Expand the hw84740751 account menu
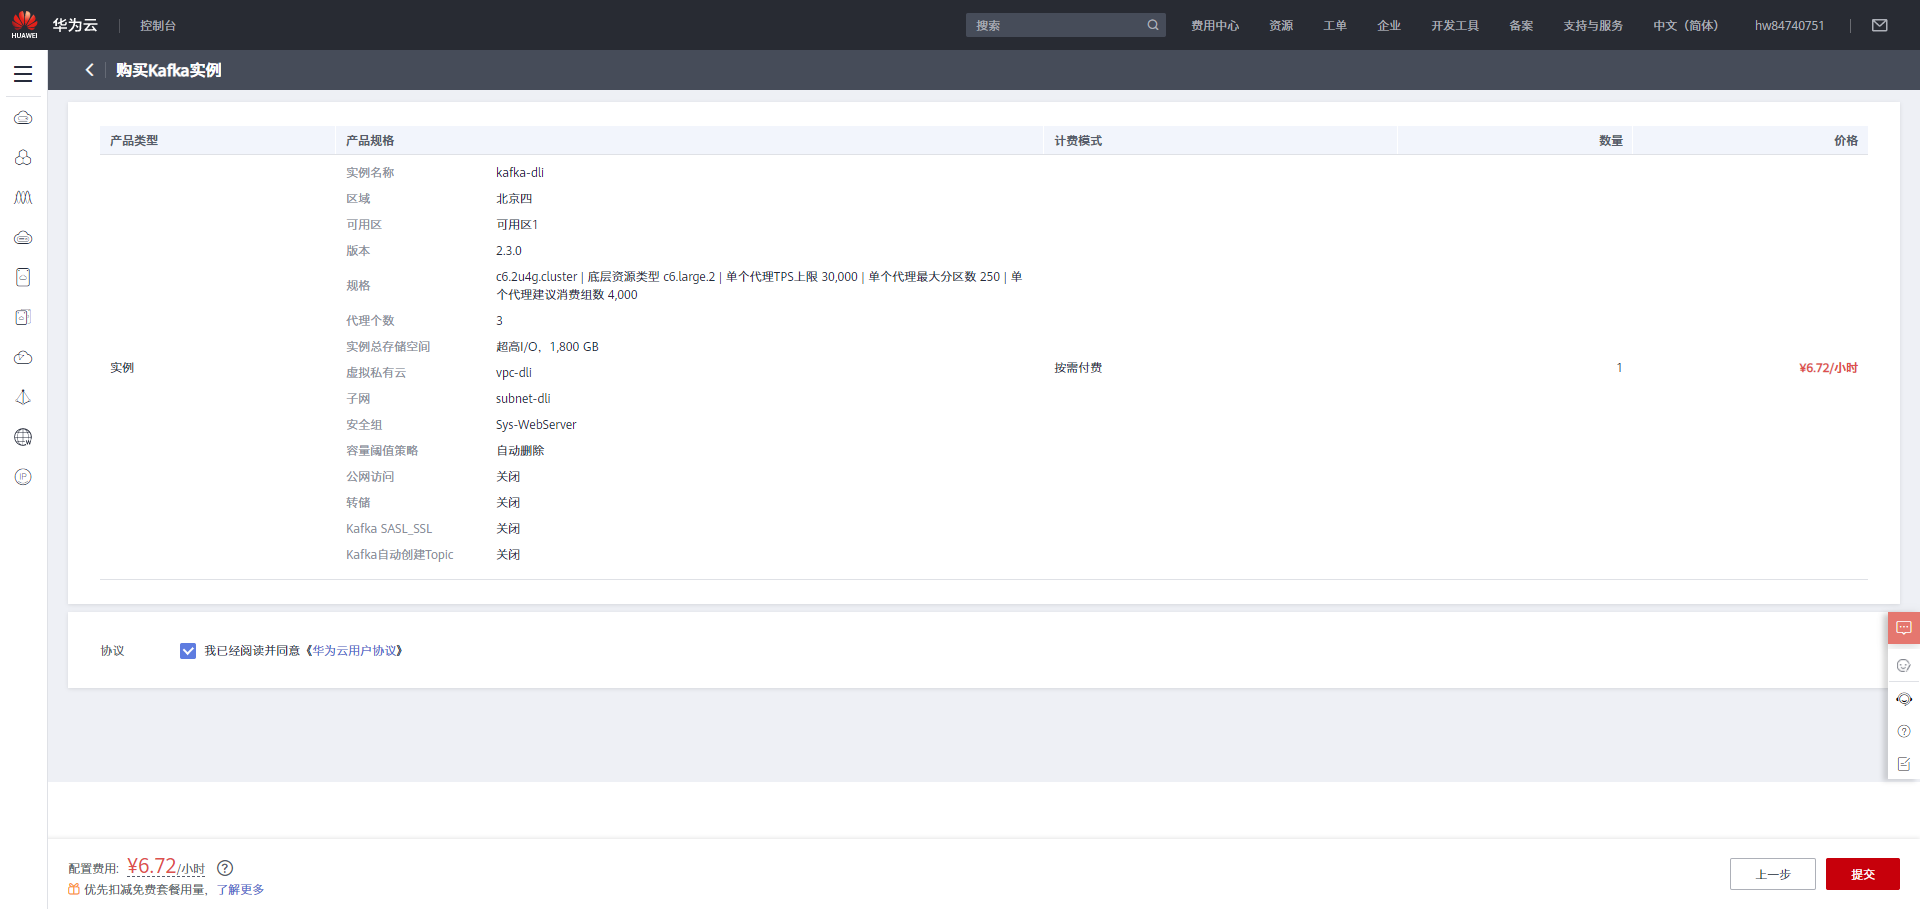Viewport: 1920px width, 909px height. (1789, 26)
